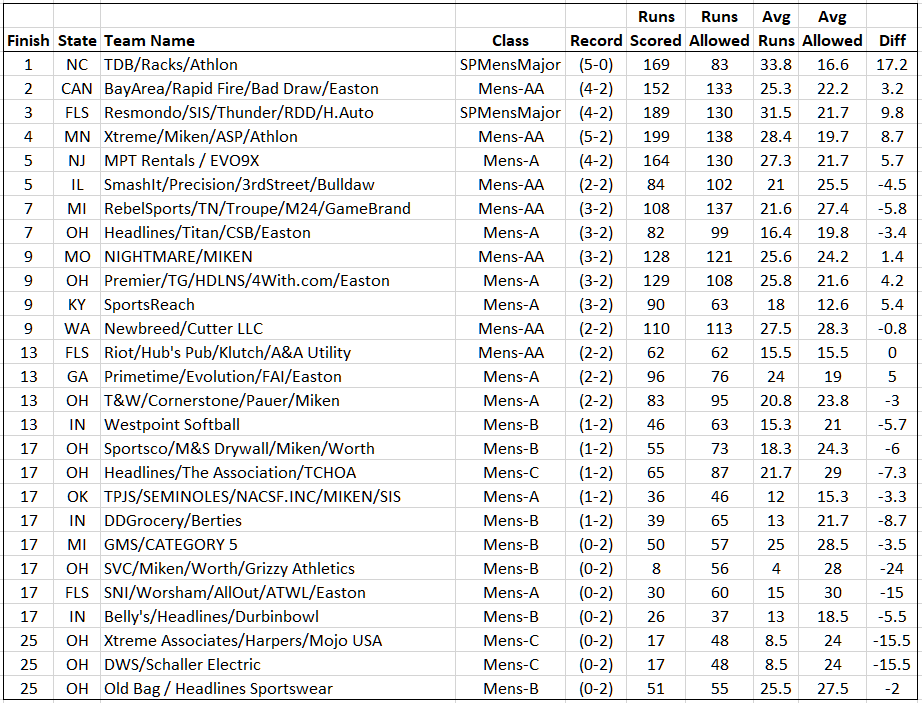Select the state cell 'OK'
Viewport: 922px width, 703px height.
(77, 497)
